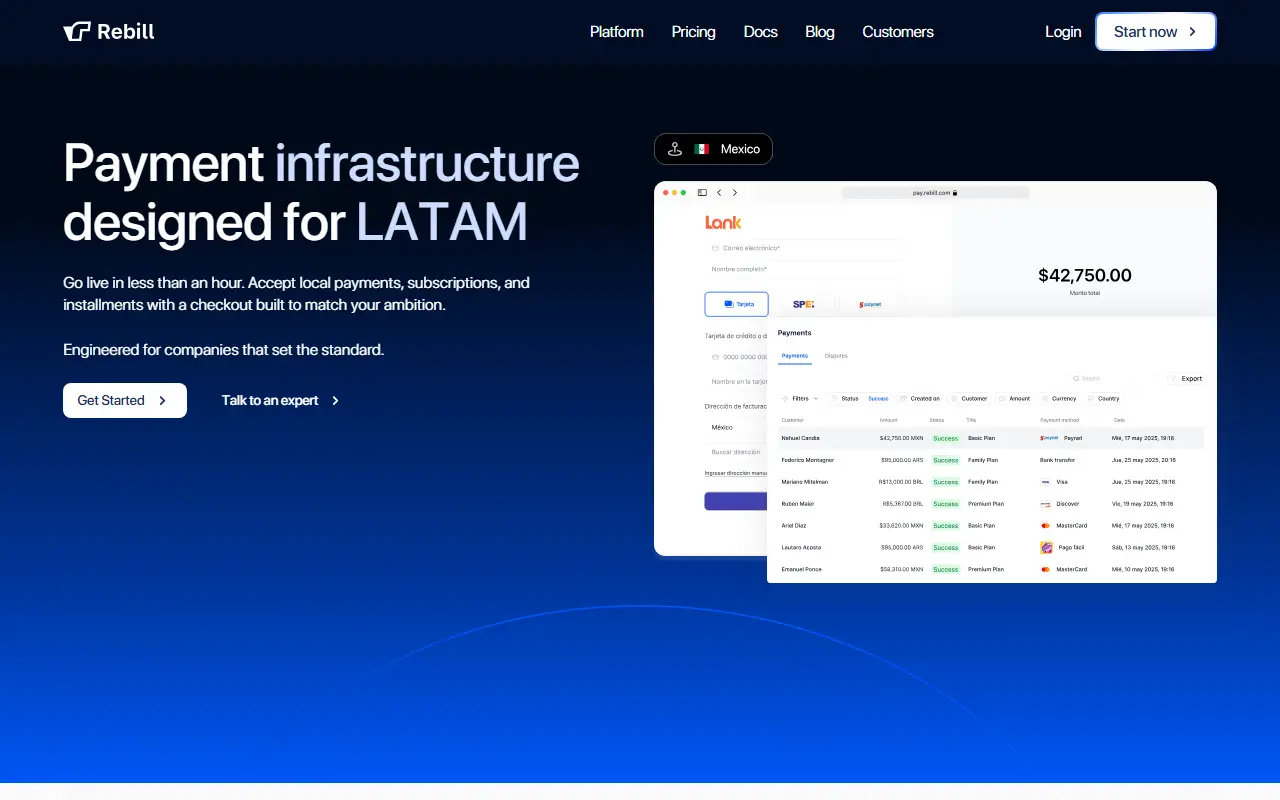This screenshot has height=800, width=1280.
Task: Select customer Emanuel Ponce
Action: tap(802, 570)
